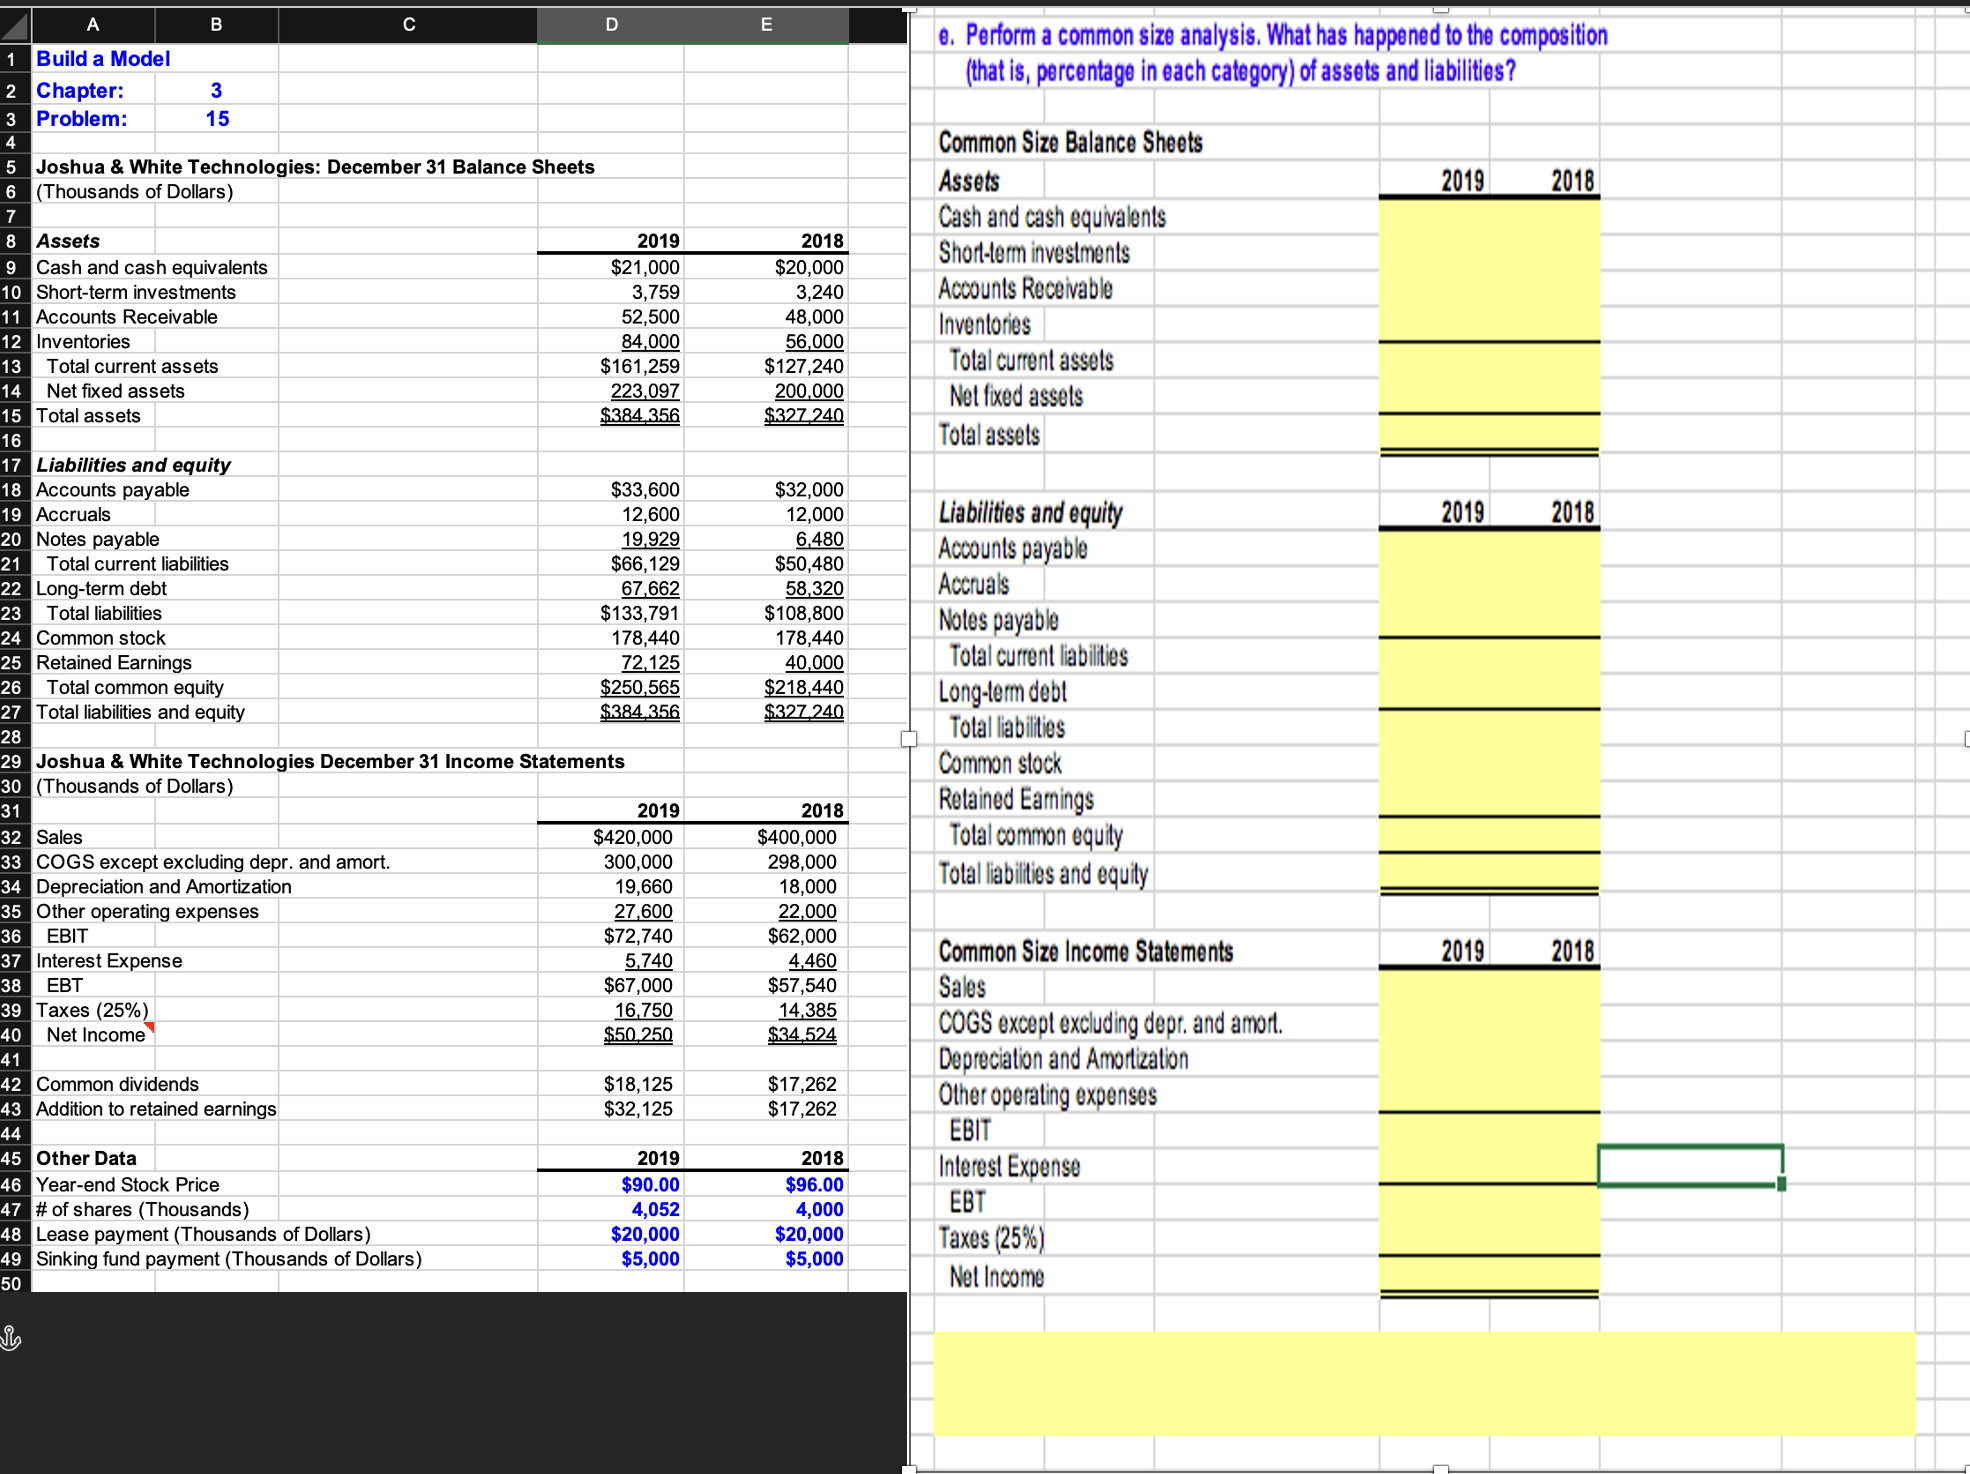Select the cell showing Chapter number 3
The image size is (1970, 1474).
click(x=216, y=89)
